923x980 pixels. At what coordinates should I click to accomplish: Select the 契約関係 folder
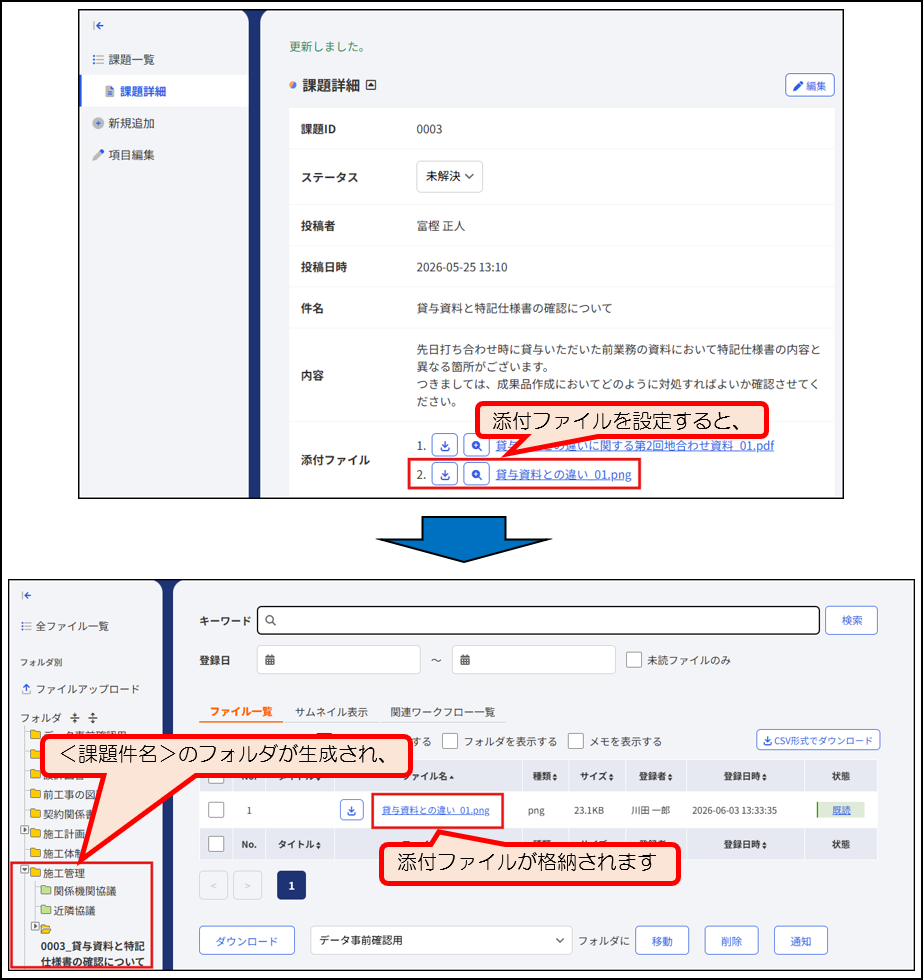[62, 814]
